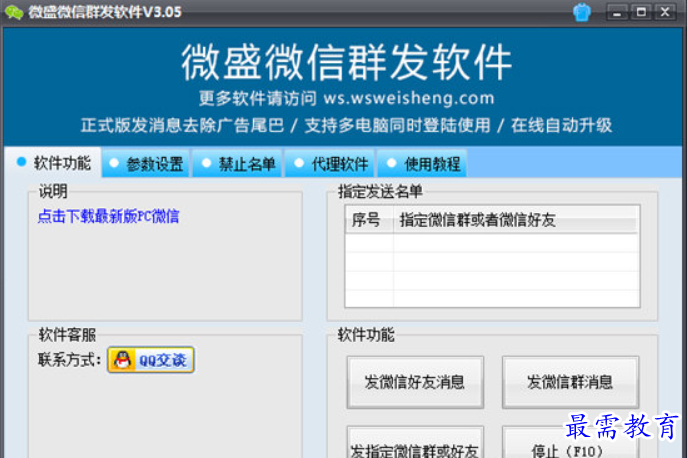This screenshot has width=687, height=458.
Task: Go to the 使用教程 tab
Action: tap(422, 164)
